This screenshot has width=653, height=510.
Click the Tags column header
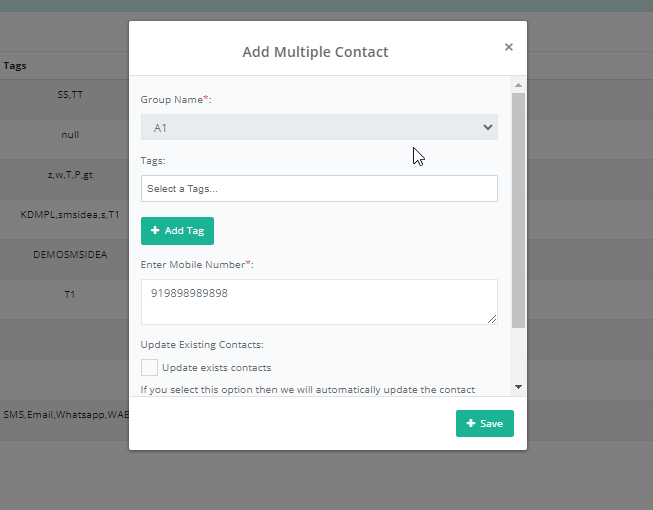pos(15,66)
